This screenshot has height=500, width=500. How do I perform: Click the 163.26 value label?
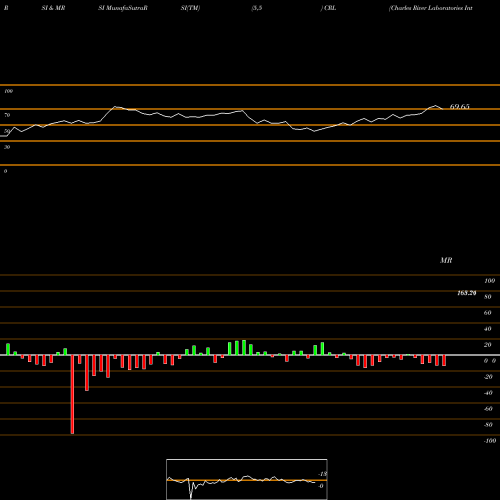point(467,293)
